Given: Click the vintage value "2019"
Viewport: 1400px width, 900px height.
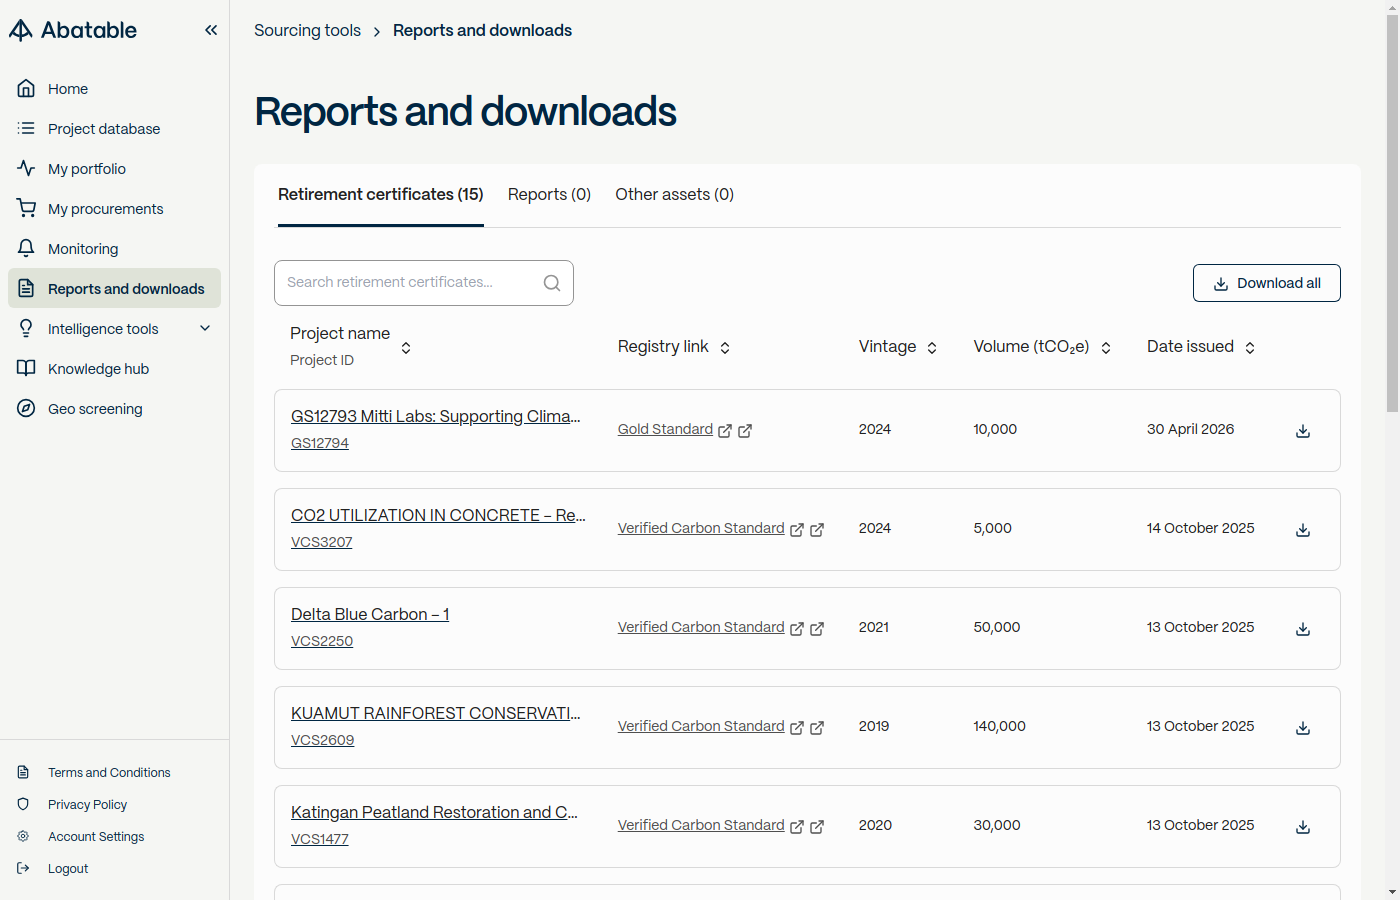Looking at the screenshot, I should click(874, 726).
